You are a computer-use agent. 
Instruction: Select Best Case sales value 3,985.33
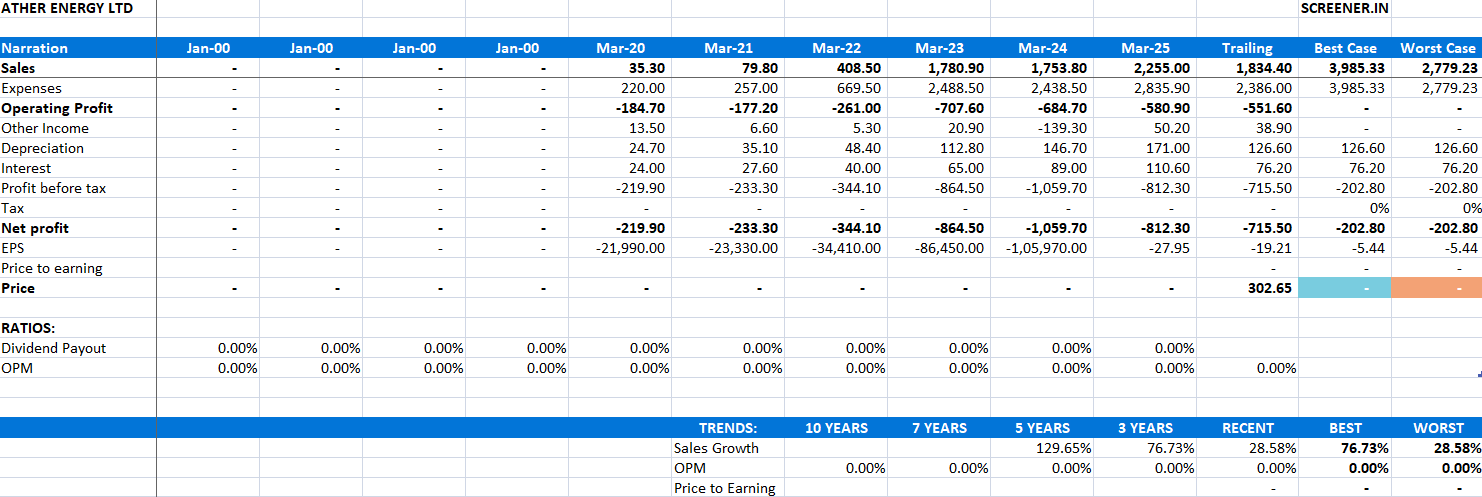tap(1357, 68)
